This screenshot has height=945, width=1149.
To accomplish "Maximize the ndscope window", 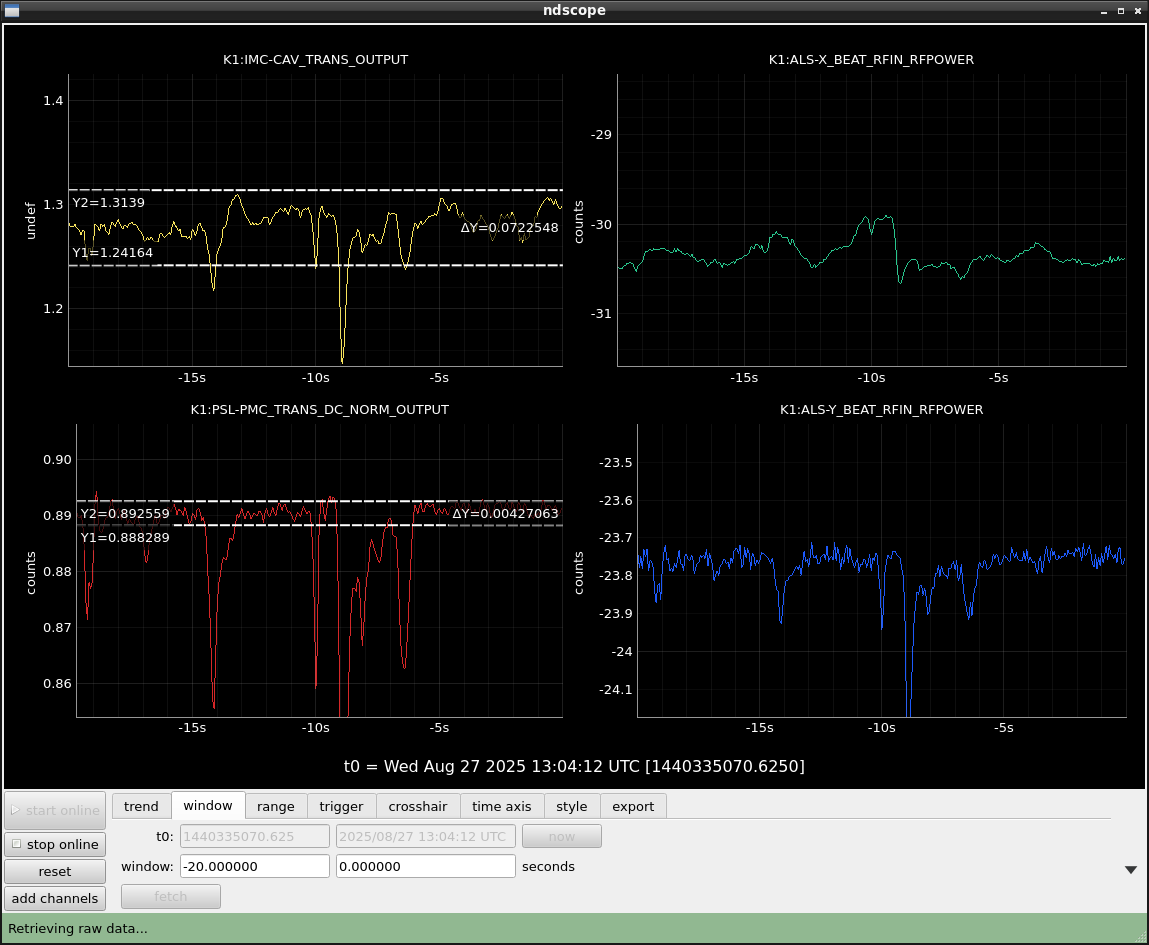I will click(x=1121, y=10).
